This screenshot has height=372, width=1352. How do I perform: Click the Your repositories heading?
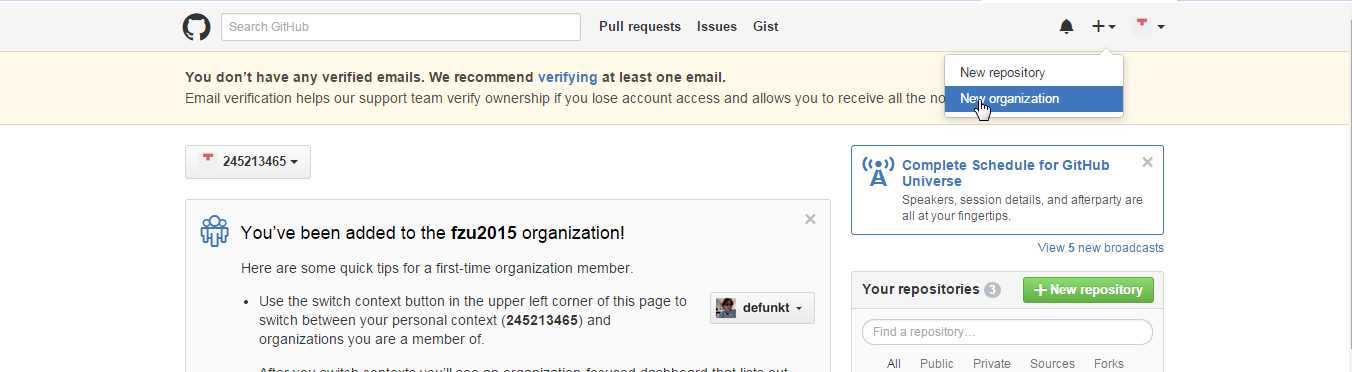click(920, 289)
